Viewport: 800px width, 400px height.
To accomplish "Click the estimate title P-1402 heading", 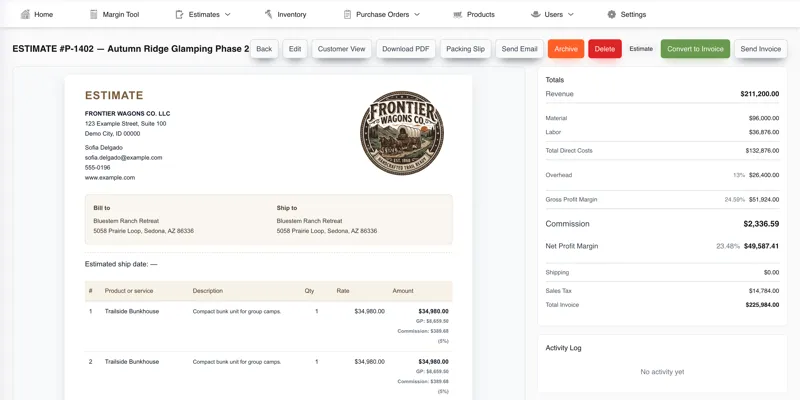I will coord(131,49).
